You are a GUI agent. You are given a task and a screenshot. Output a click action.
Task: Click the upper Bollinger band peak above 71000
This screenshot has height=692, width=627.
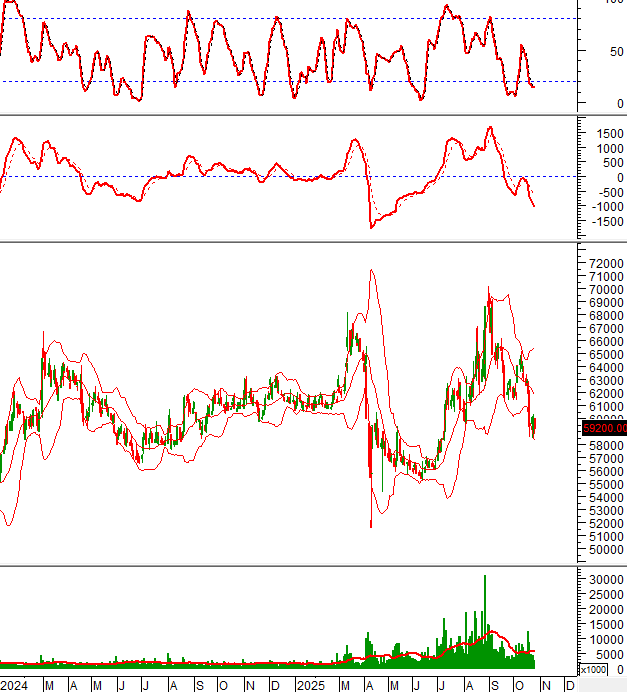coord(371,270)
